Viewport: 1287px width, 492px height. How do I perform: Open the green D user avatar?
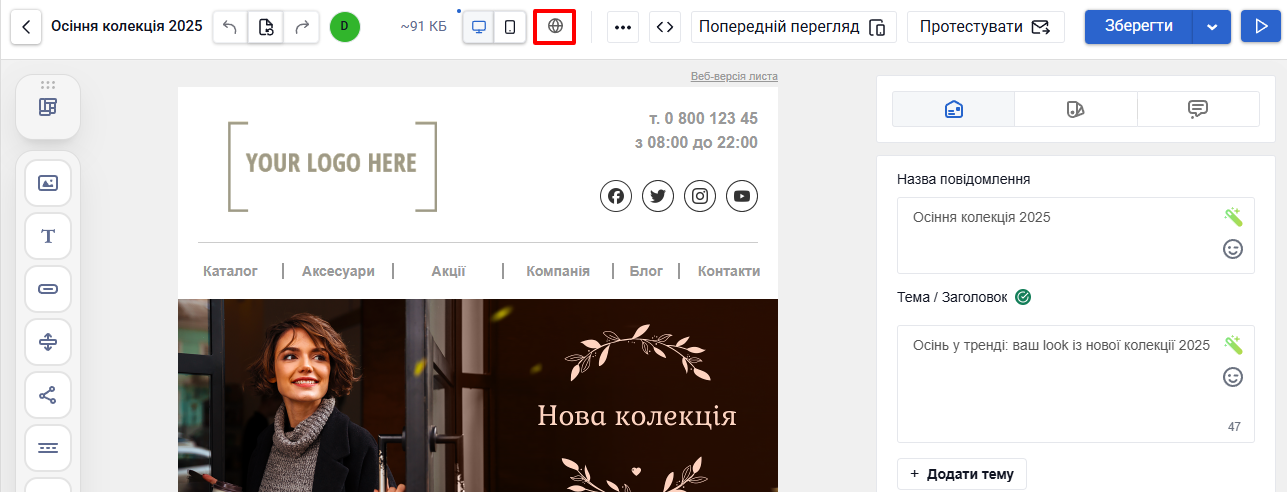[x=345, y=27]
